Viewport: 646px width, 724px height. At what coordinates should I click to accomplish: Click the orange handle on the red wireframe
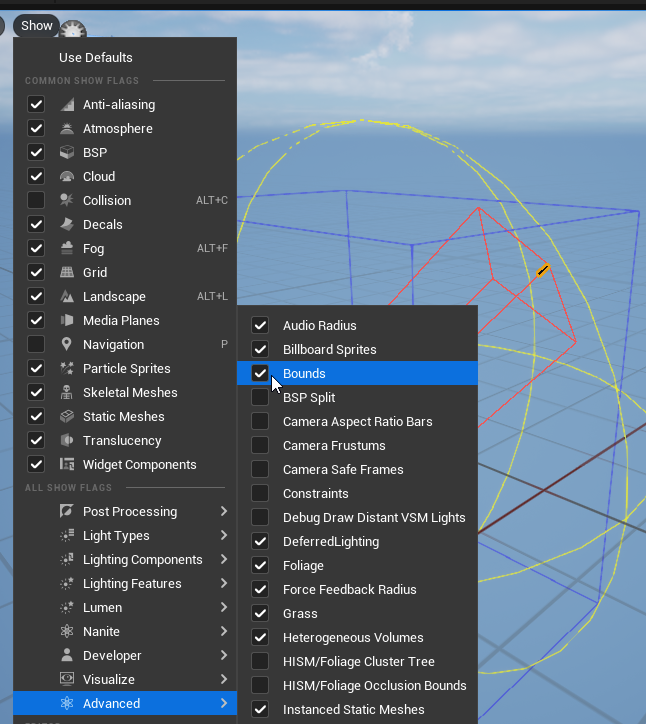[x=542, y=270]
